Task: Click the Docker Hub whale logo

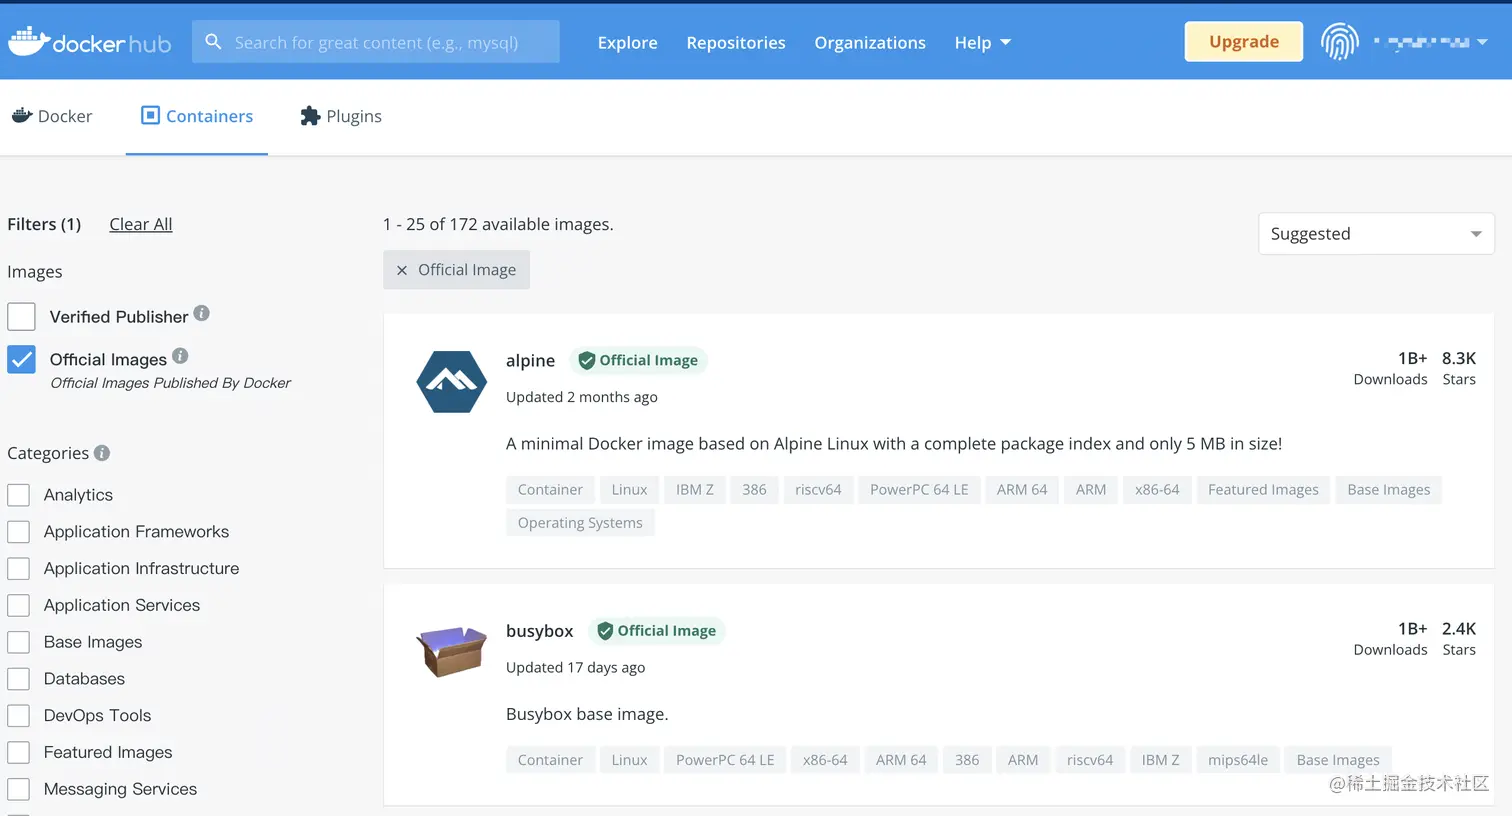Action: tap(89, 42)
